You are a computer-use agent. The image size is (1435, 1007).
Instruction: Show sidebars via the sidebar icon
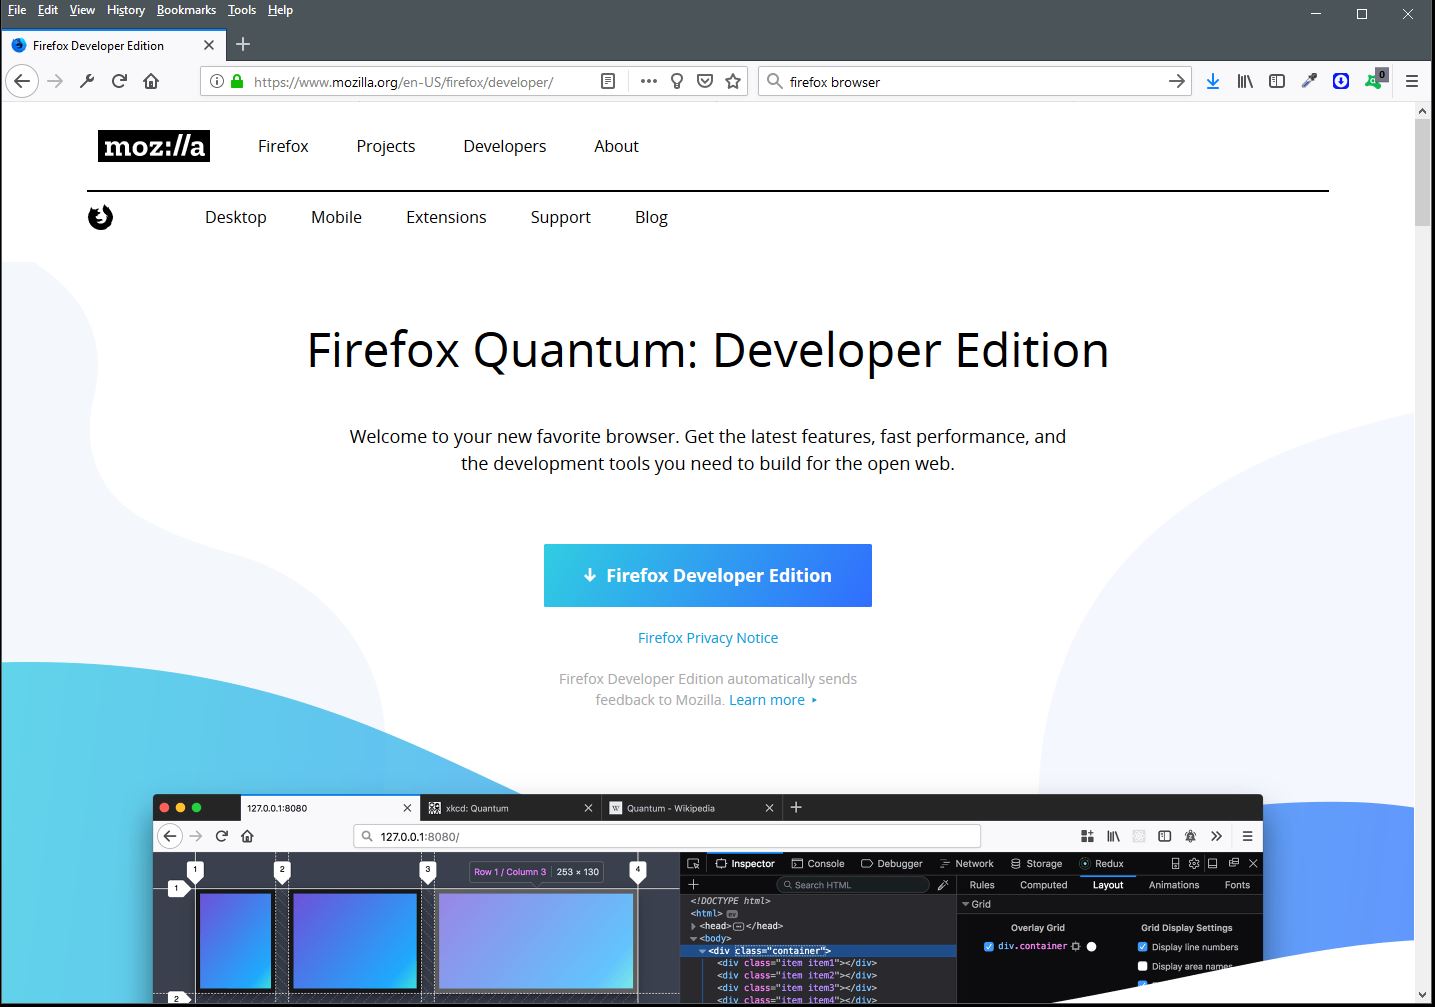tap(1277, 82)
